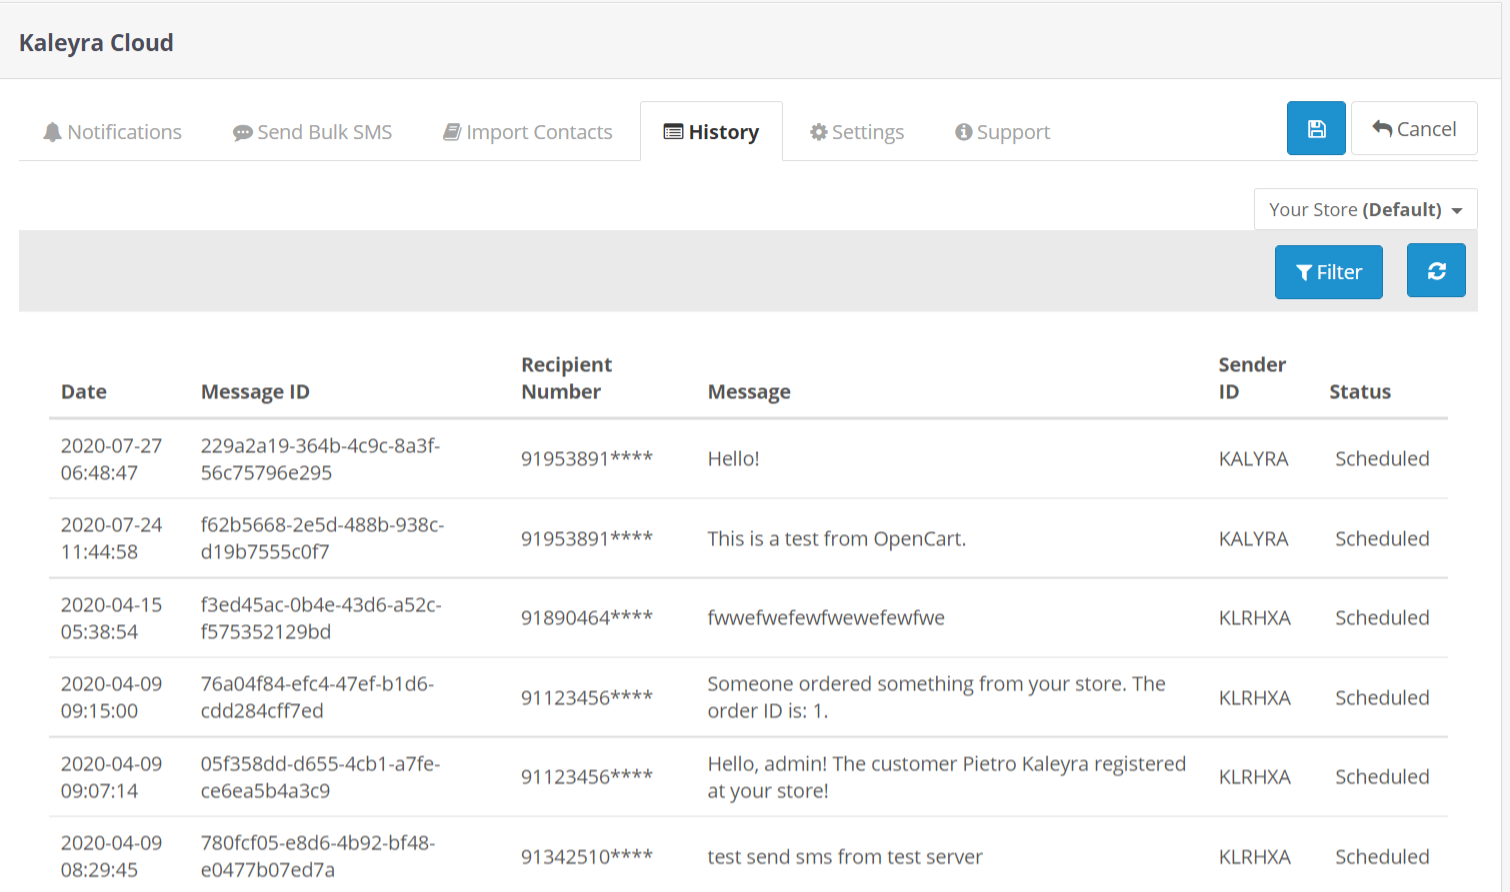Click the Status column header
Image resolution: width=1510 pixels, height=892 pixels.
[1360, 392]
